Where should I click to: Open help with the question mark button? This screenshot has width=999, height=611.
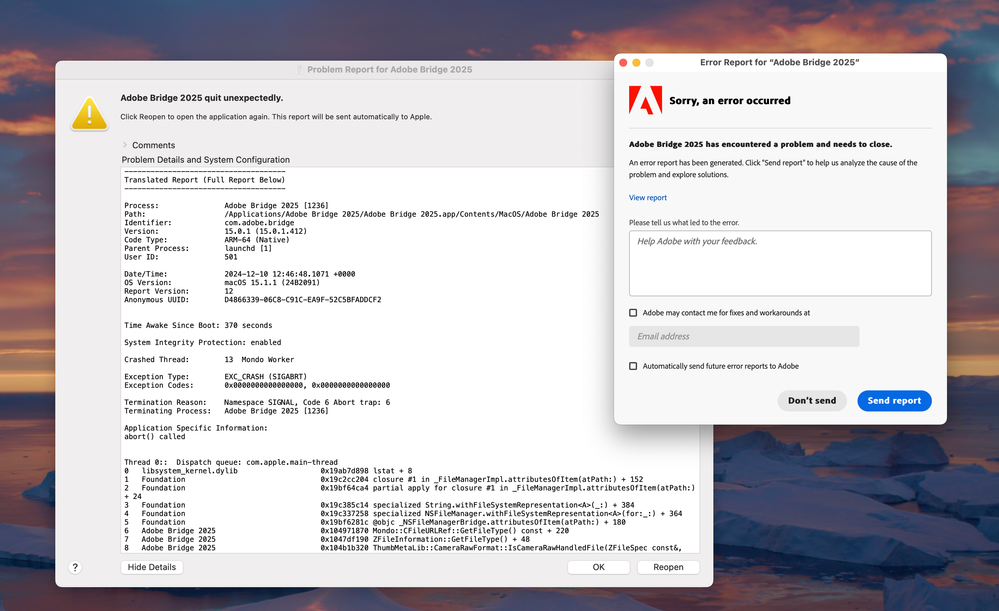click(75, 567)
